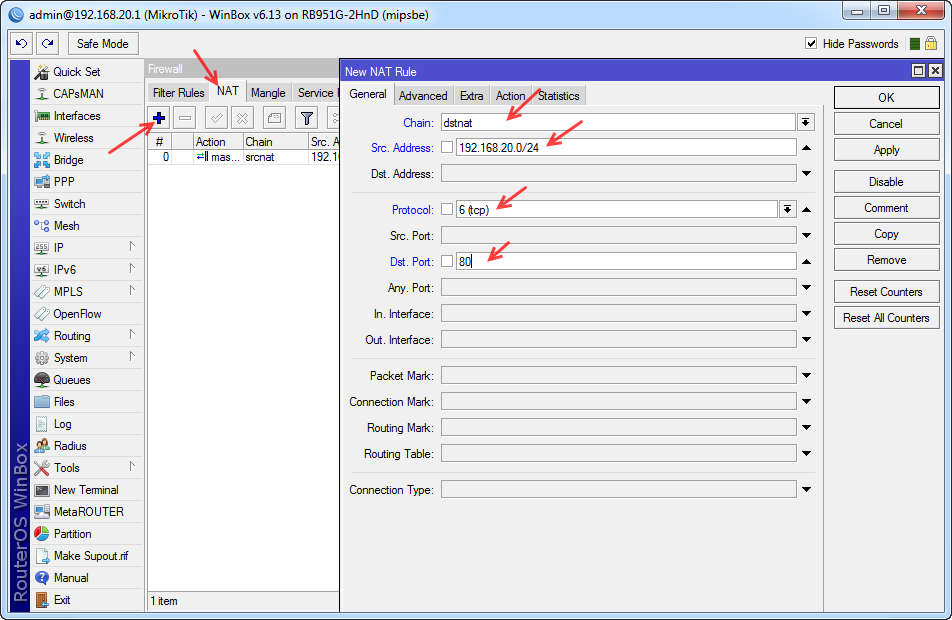Screen dimensions: 952x620
Task: Click the Redo arrow button
Action: [x=48, y=44]
